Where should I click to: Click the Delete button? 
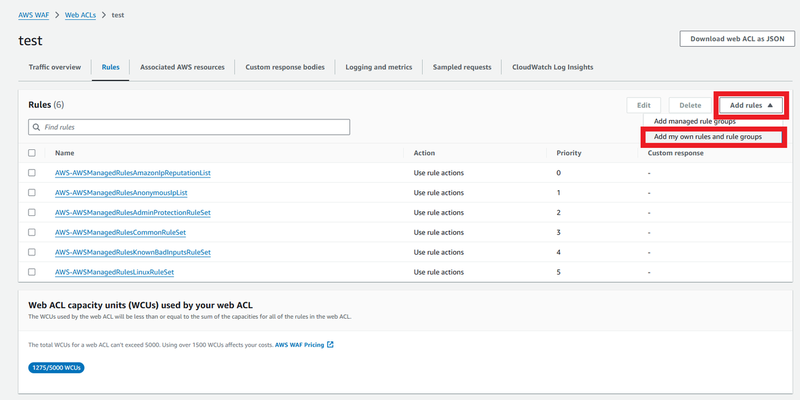click(x=690, y=105)
